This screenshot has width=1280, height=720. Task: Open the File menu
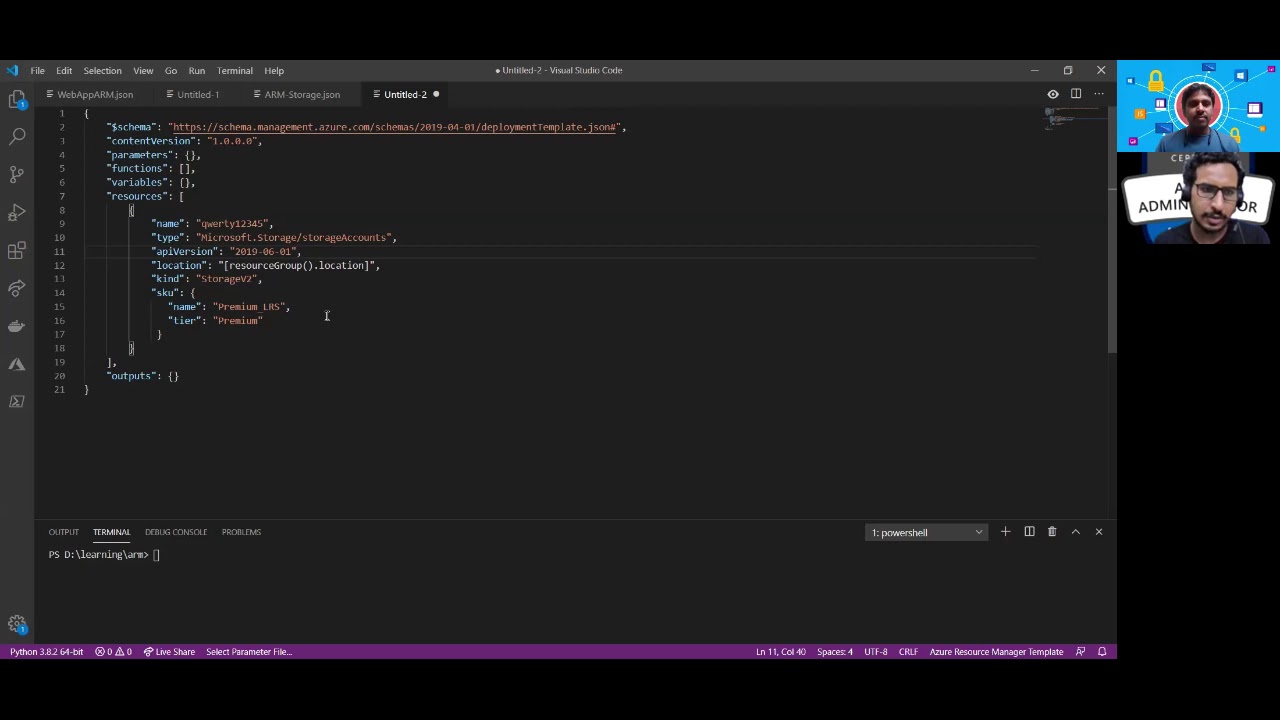click(37, 70)
